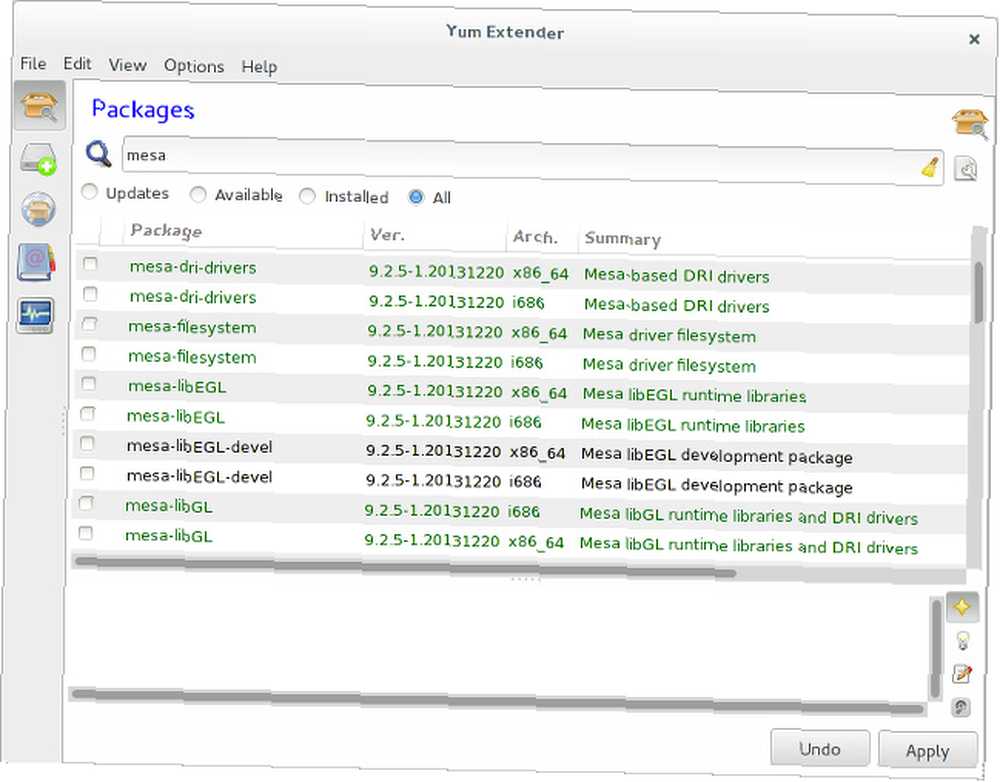The width and height of the screenshot is (1000, 782).
Task: Open the File menu
Action: pos(33,63)
